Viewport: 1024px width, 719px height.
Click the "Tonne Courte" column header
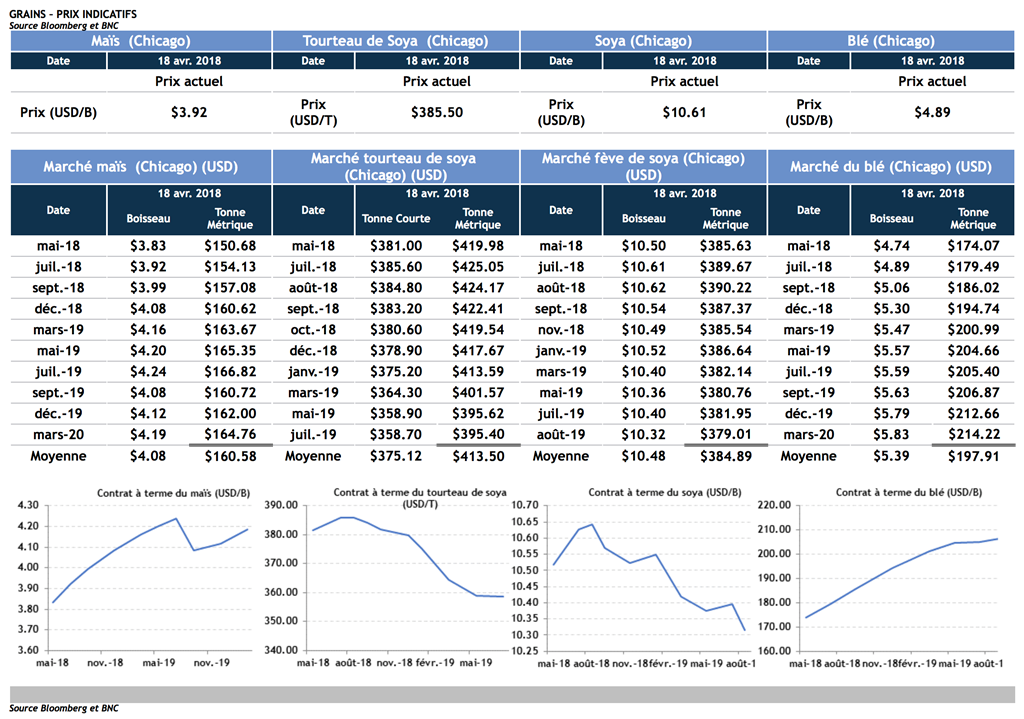coord(396,218)
